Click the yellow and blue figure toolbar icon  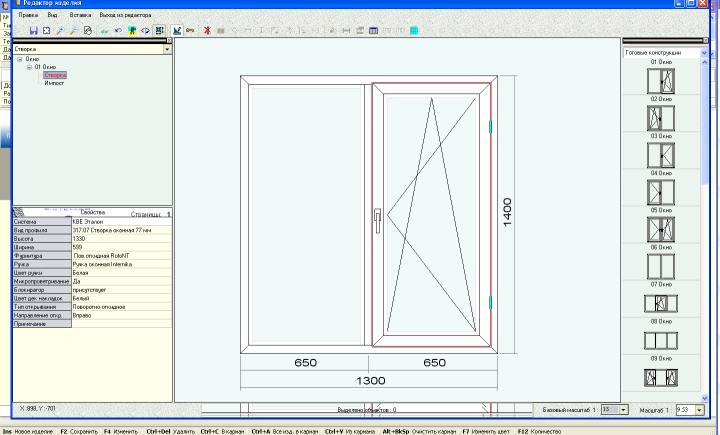(x=132, y=31)
